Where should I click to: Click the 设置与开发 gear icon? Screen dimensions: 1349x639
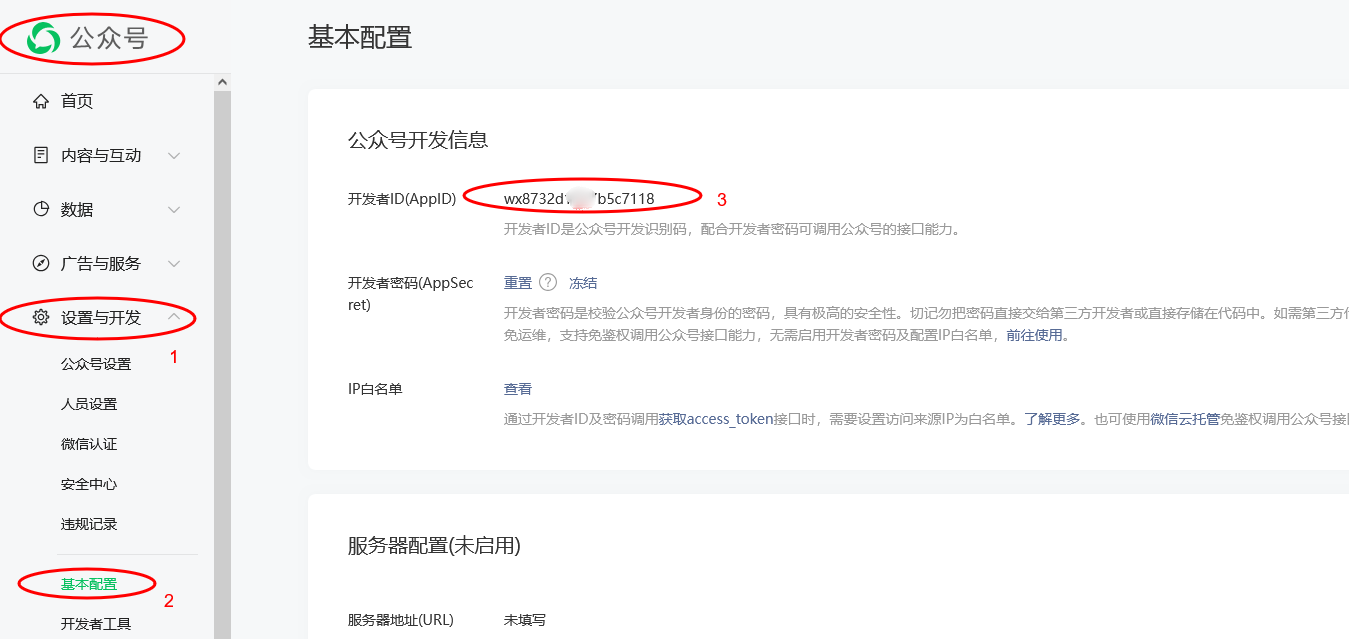tap(41, 318)
